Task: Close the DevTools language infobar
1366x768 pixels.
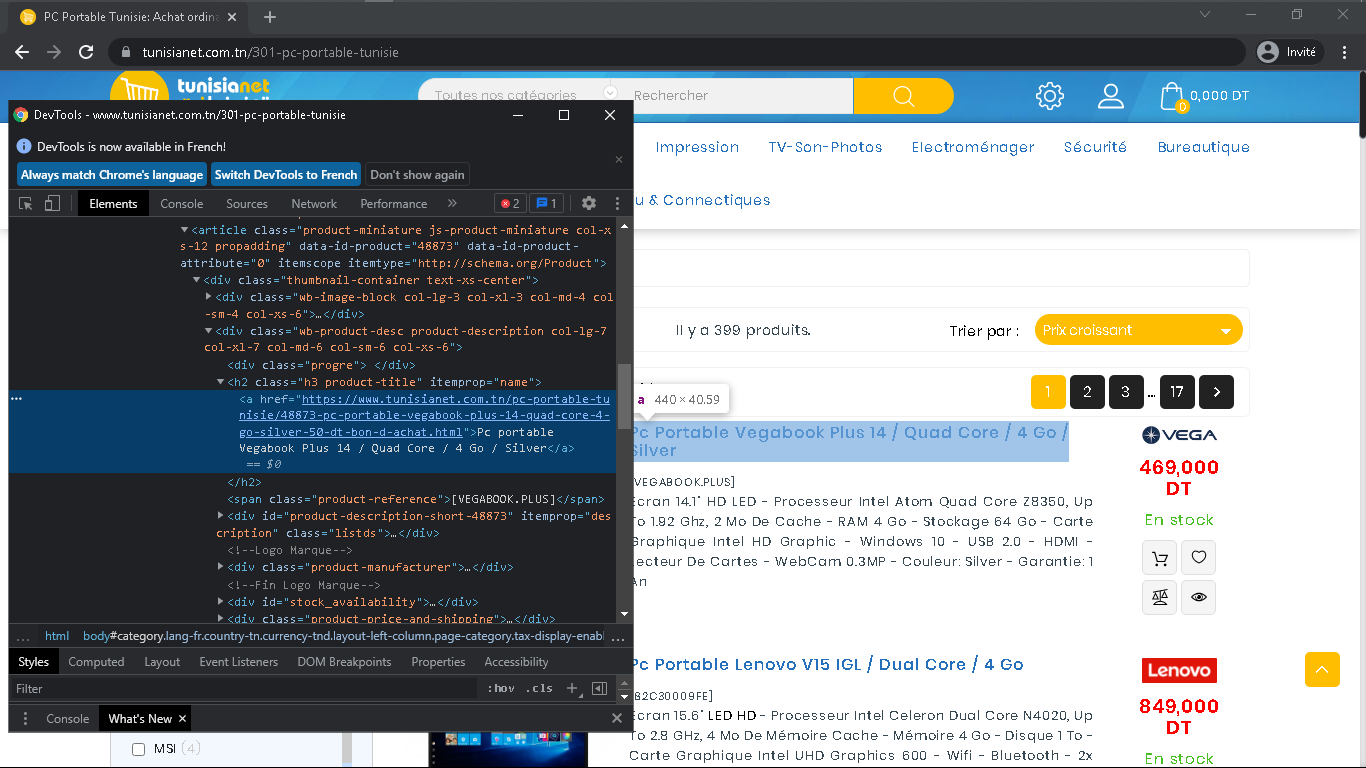Action: coord(619,160)
